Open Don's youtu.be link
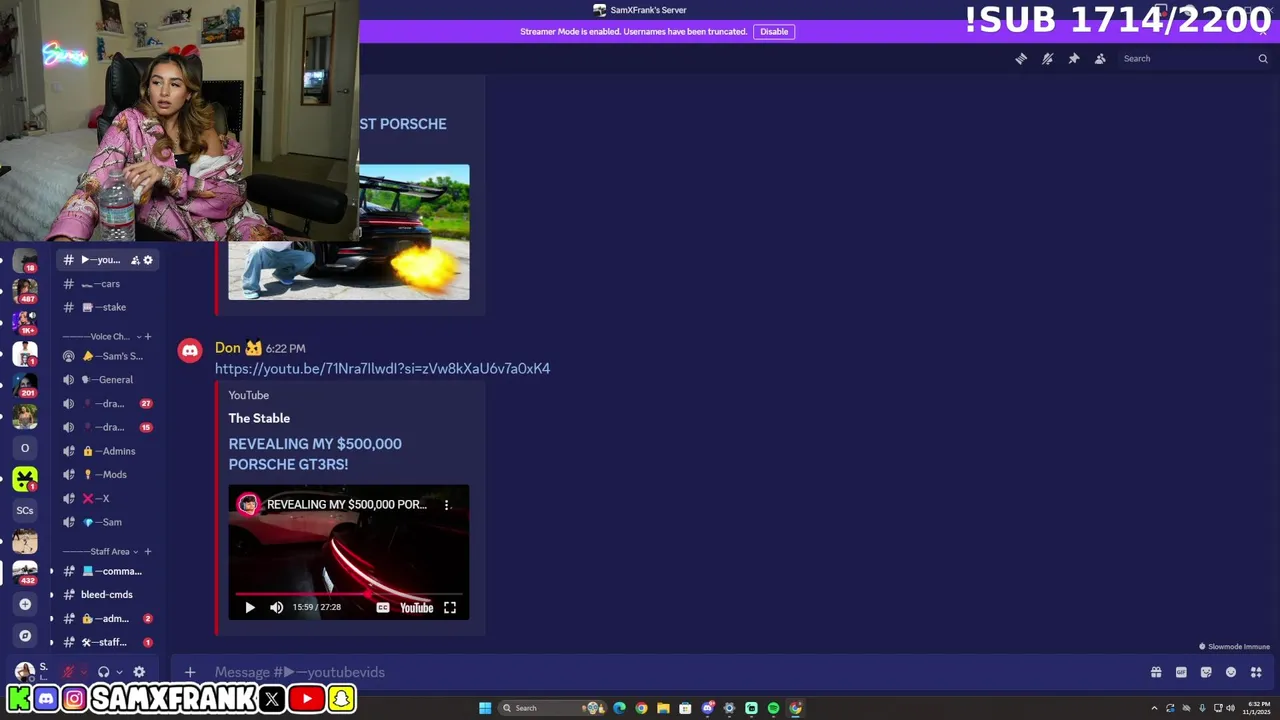The width and height of the screenshot is (1280, 720). (x=382, y=369)
